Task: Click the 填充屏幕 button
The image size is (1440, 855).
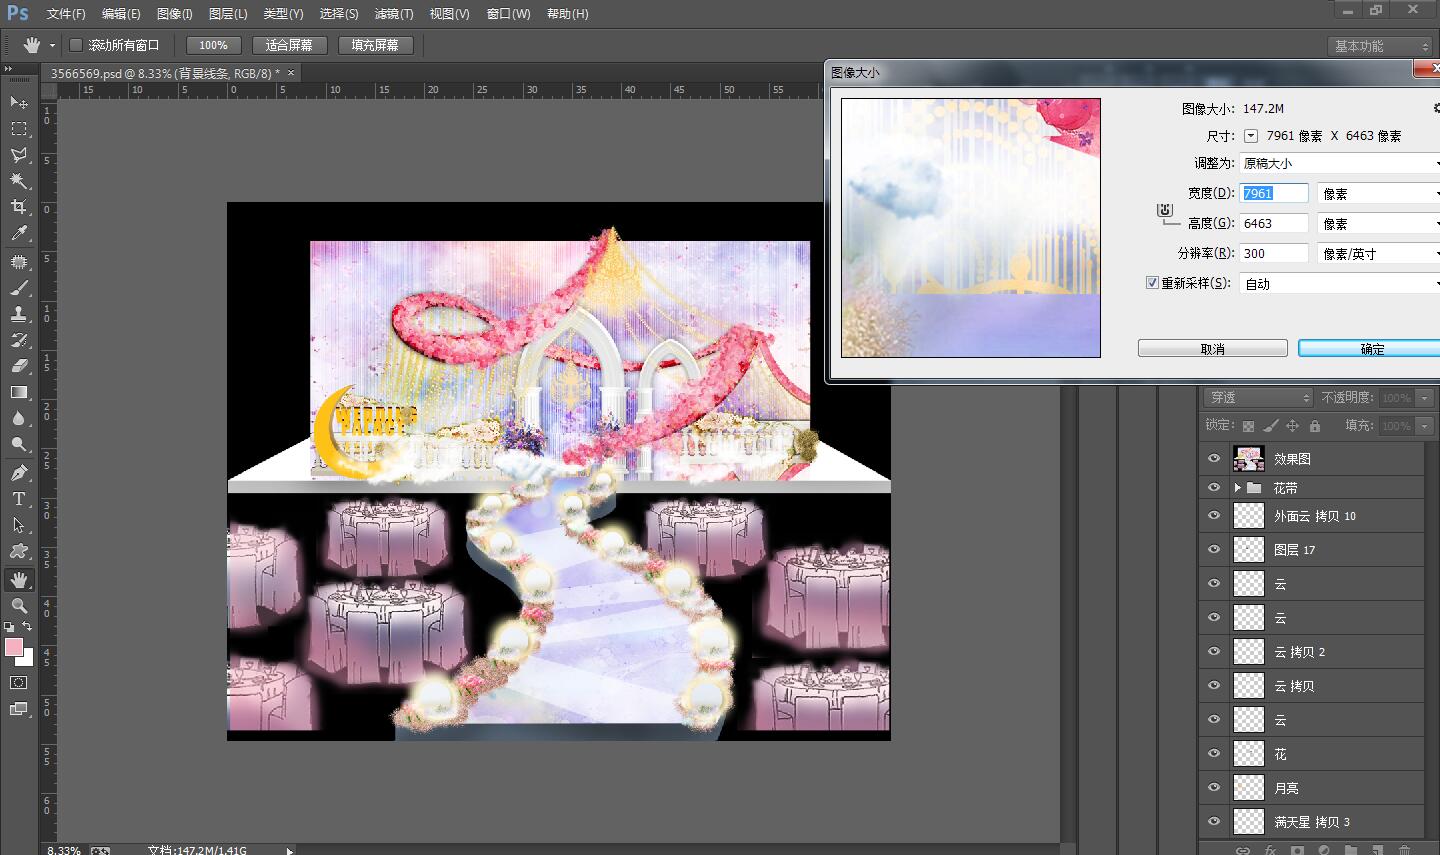Action: [x=375, y=45]
